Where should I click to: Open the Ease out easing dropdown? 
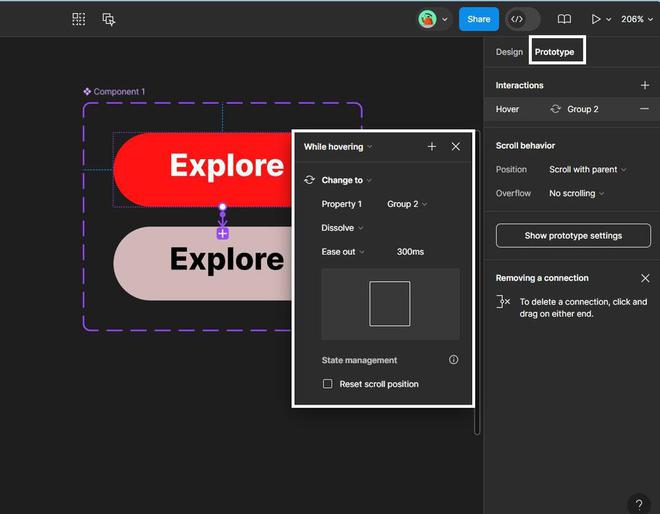[x=343, y=252]
